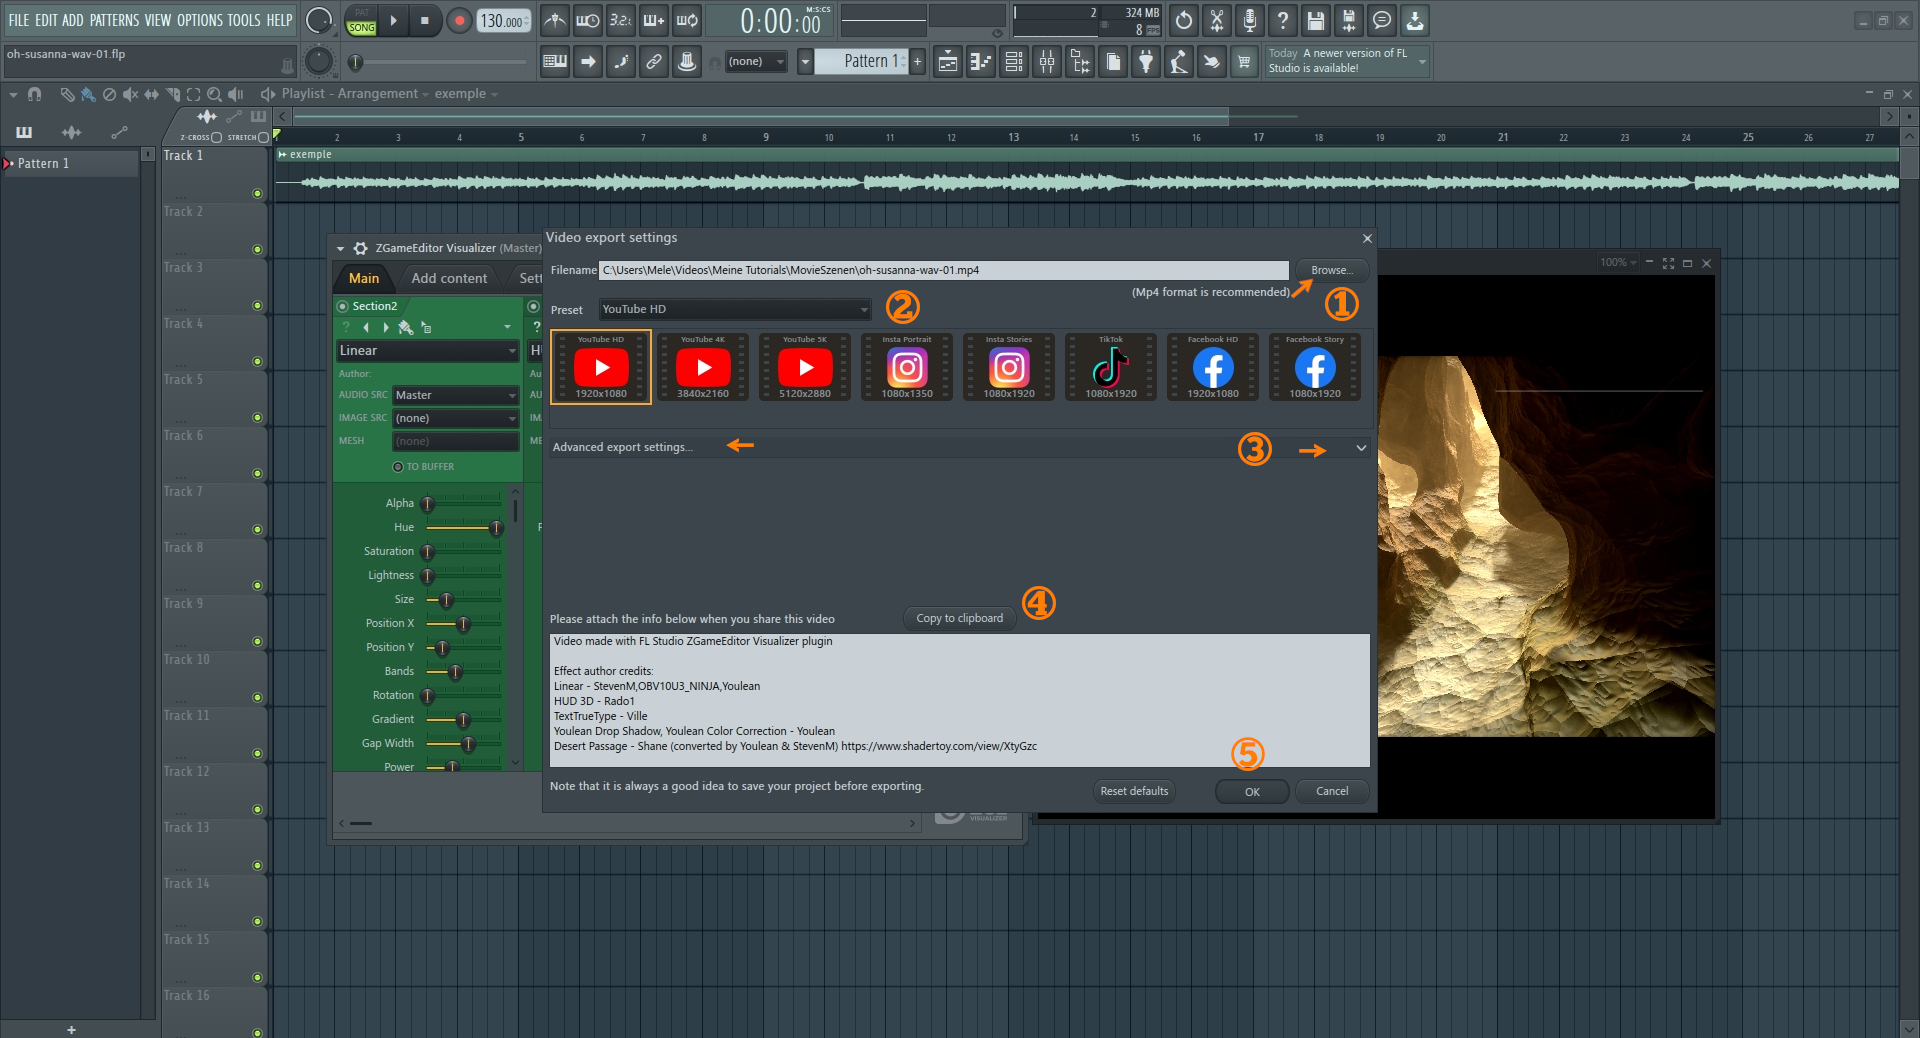The height and width of the screenshot is (1038, 1920).
Task: Open the audio editor scissors icon
Action: click(x=1217, y=20)
